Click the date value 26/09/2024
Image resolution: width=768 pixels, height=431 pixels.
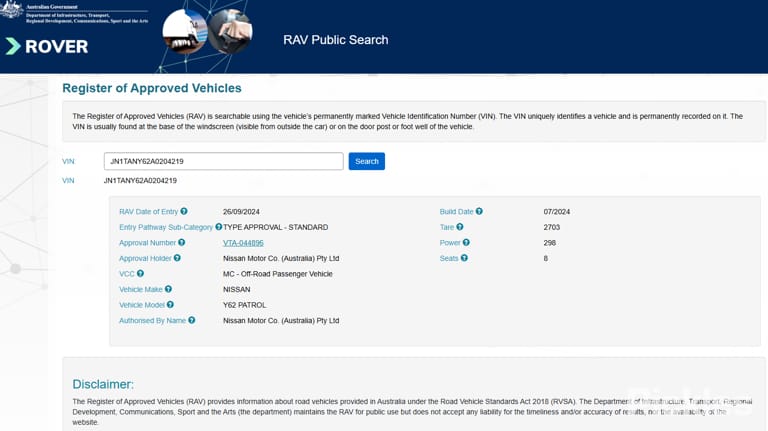[x=241, y=212]
